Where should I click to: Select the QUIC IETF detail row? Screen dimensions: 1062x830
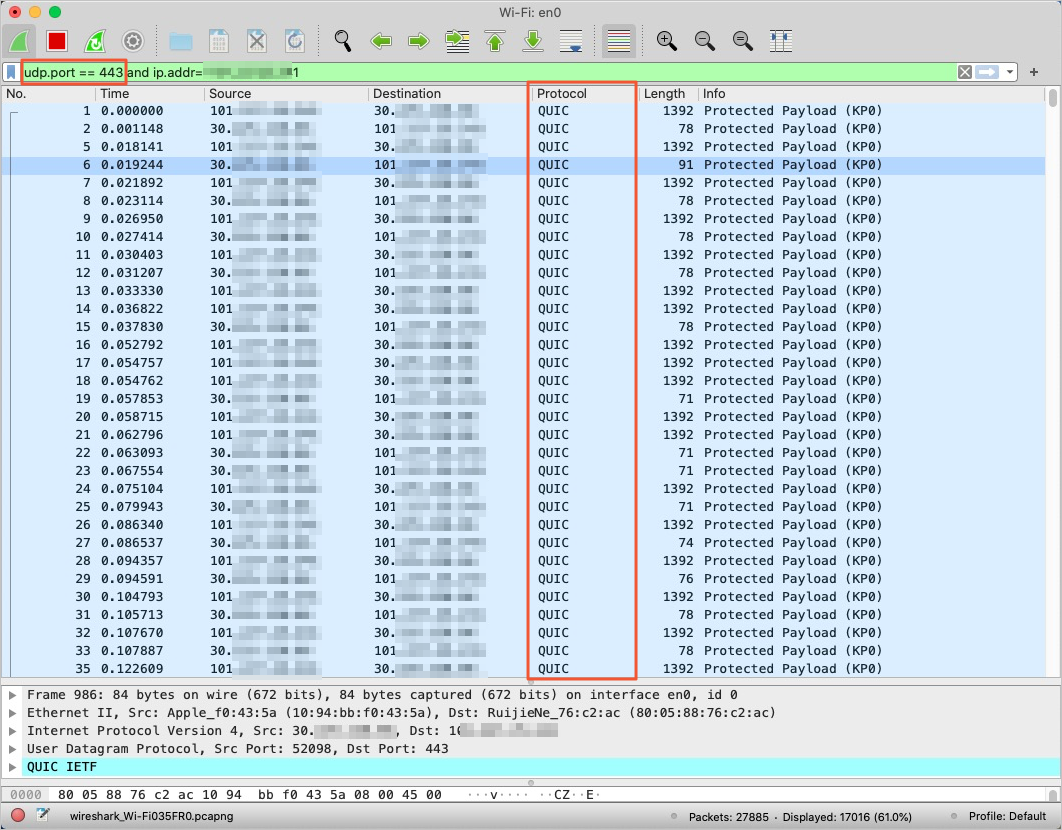coord(530,766)
